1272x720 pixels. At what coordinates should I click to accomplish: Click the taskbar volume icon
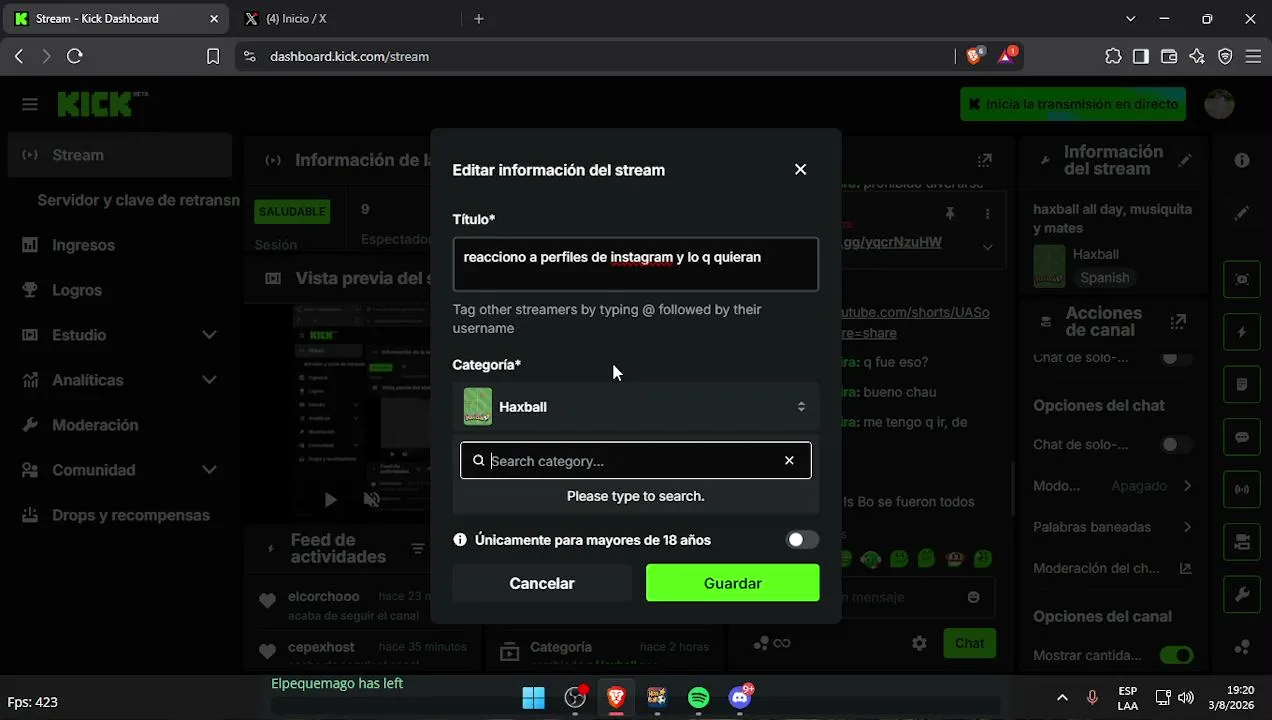[1186, 698]
